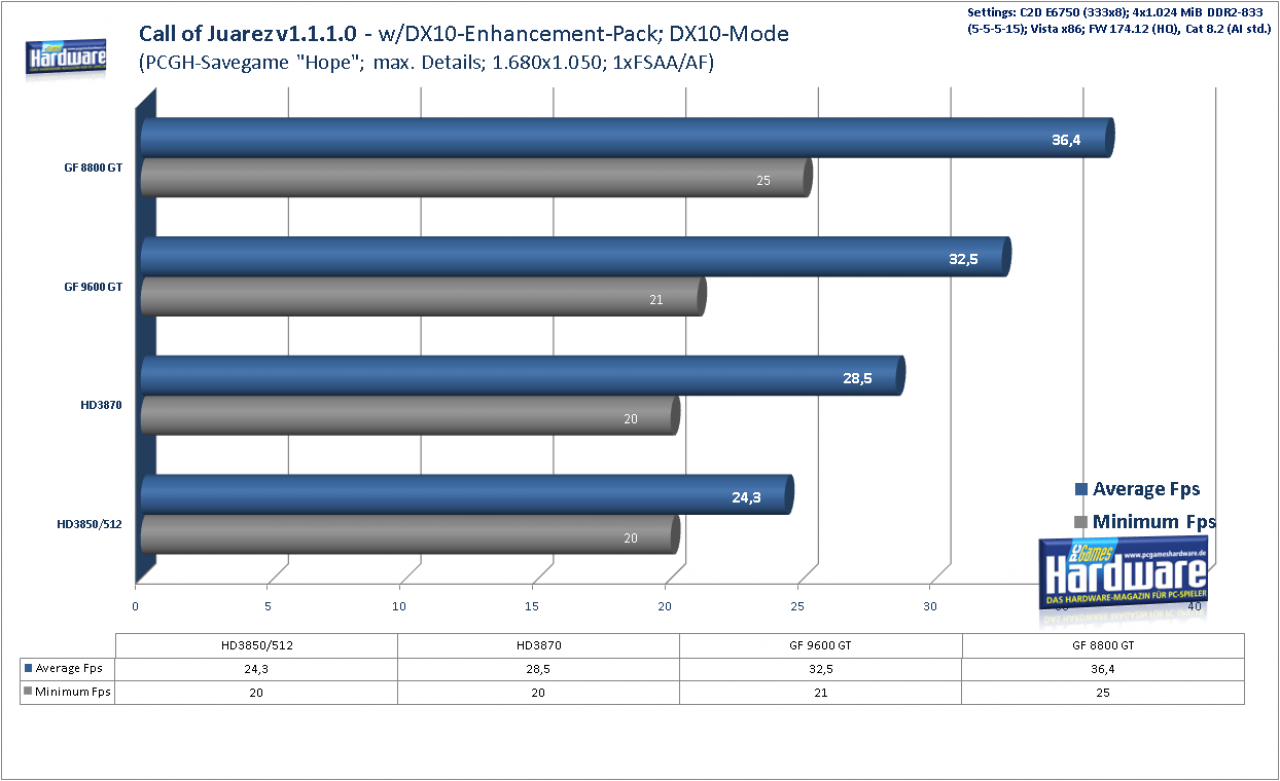The image size is (1280, 781).
Task: Click the "Minimum Fps" legend label in the chart
Action: click(1154, 521)
